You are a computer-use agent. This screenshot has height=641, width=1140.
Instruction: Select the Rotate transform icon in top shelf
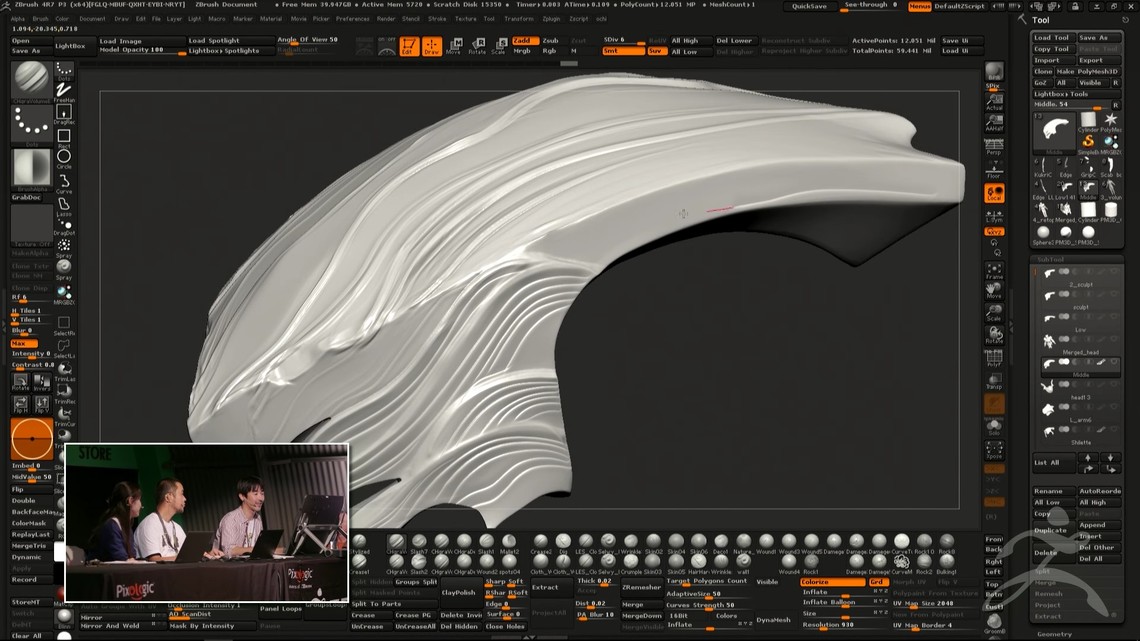477,47
